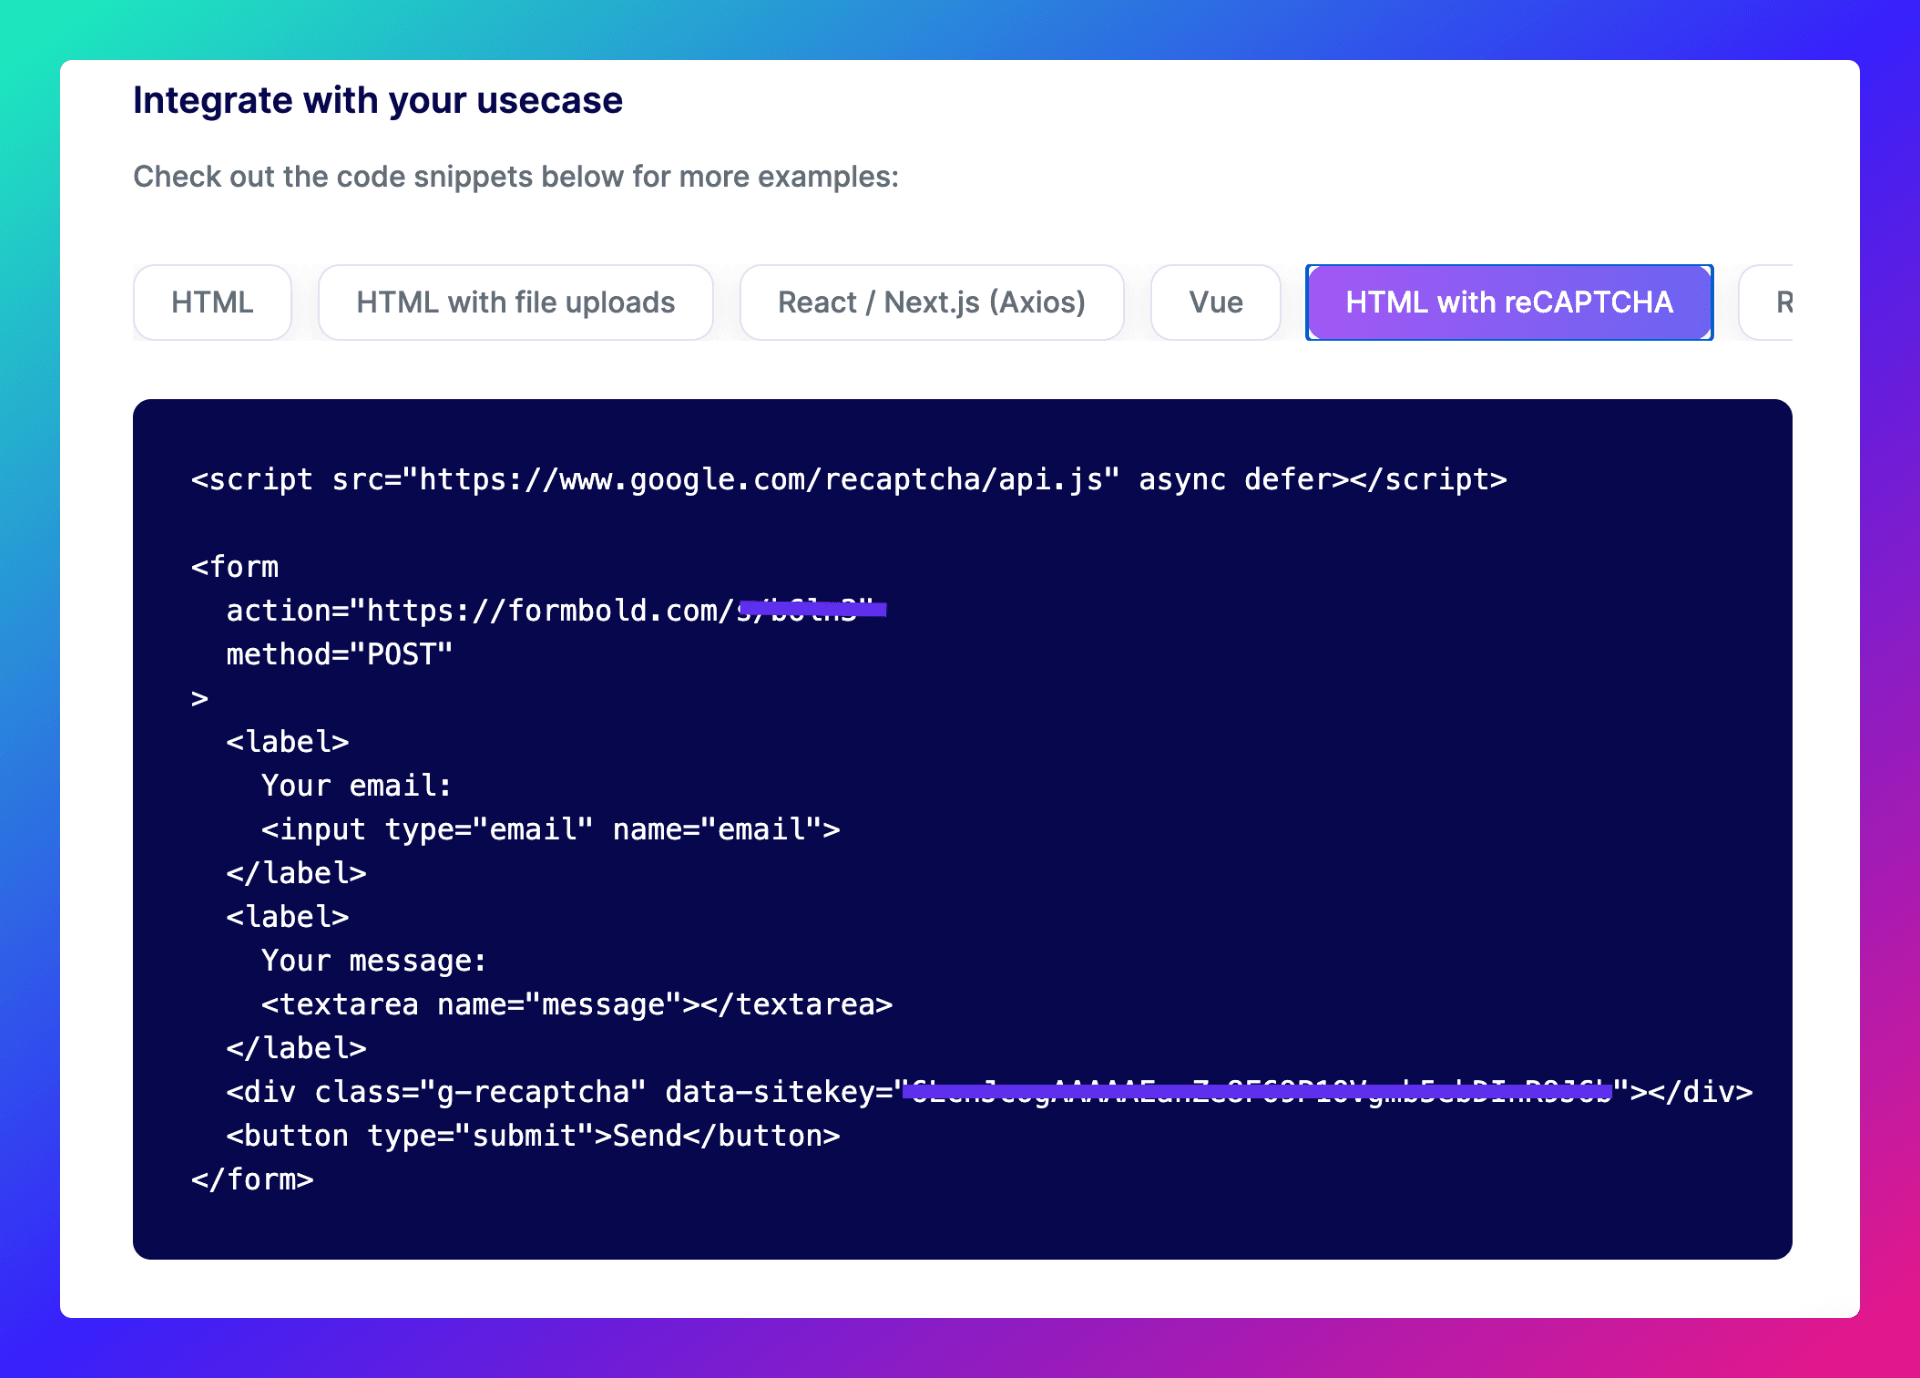Switch to the Vue tab
The width and height of the screenshot is (1920, 1378).
(x=1215, y=302)
